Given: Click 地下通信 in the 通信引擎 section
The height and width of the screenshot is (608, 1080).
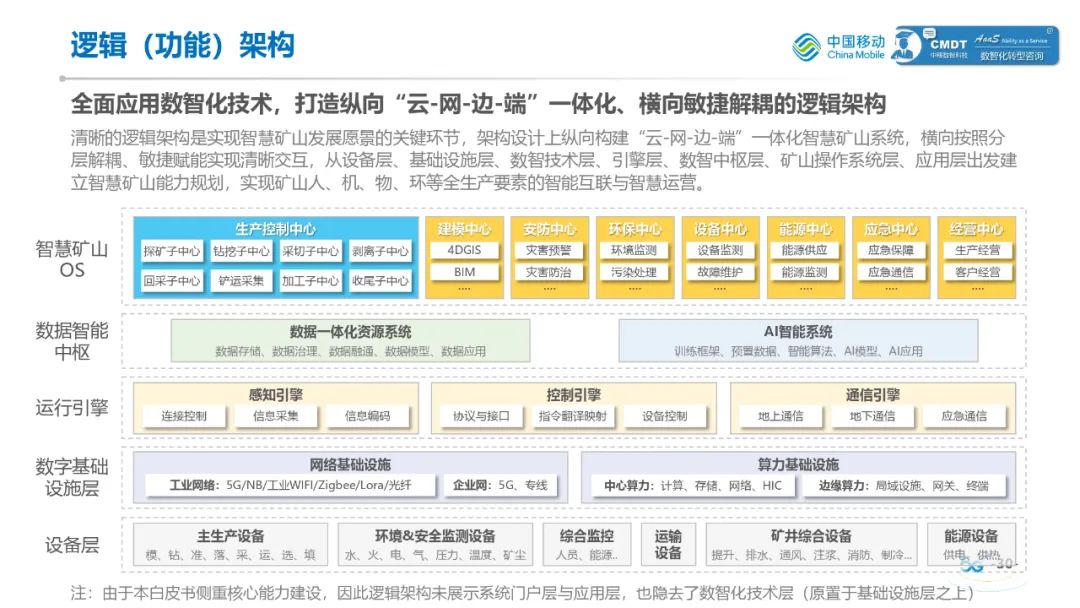Looking at the screenshot, I should pos(872,416).
